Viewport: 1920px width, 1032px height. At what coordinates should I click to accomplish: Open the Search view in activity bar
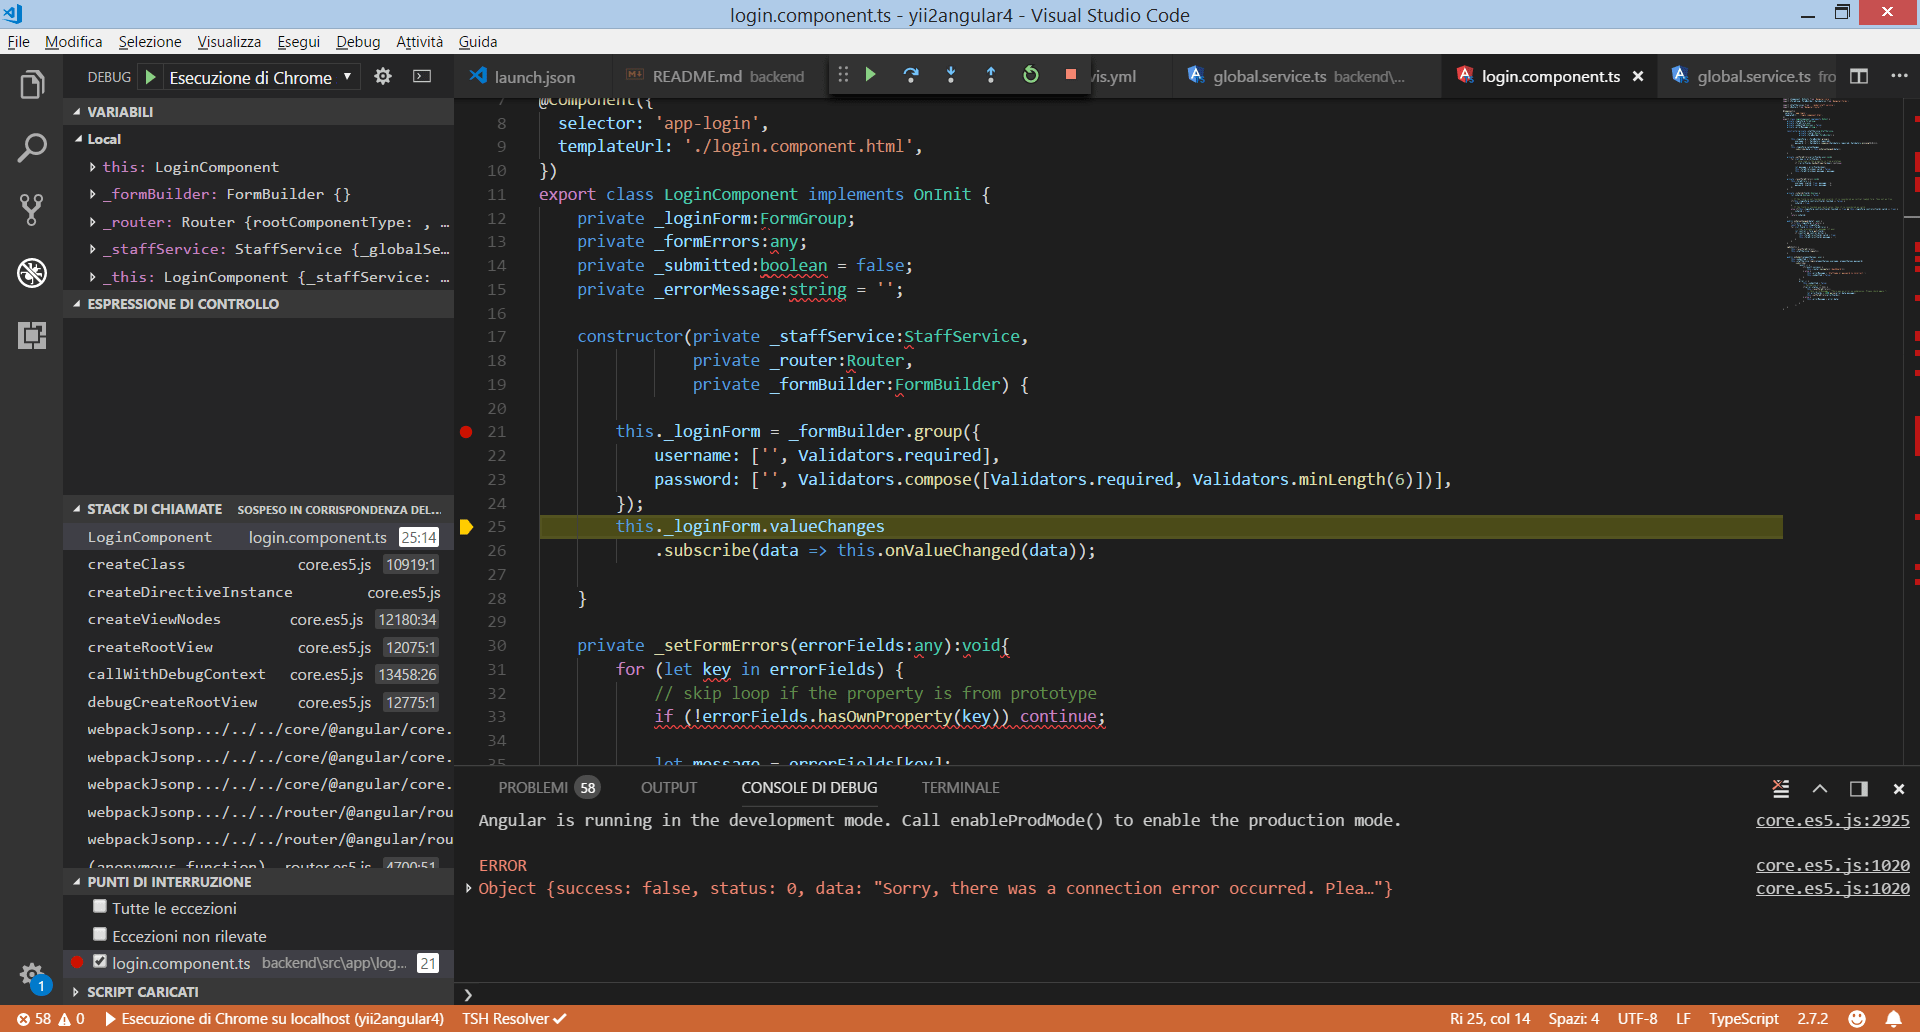tap(32, 148)
